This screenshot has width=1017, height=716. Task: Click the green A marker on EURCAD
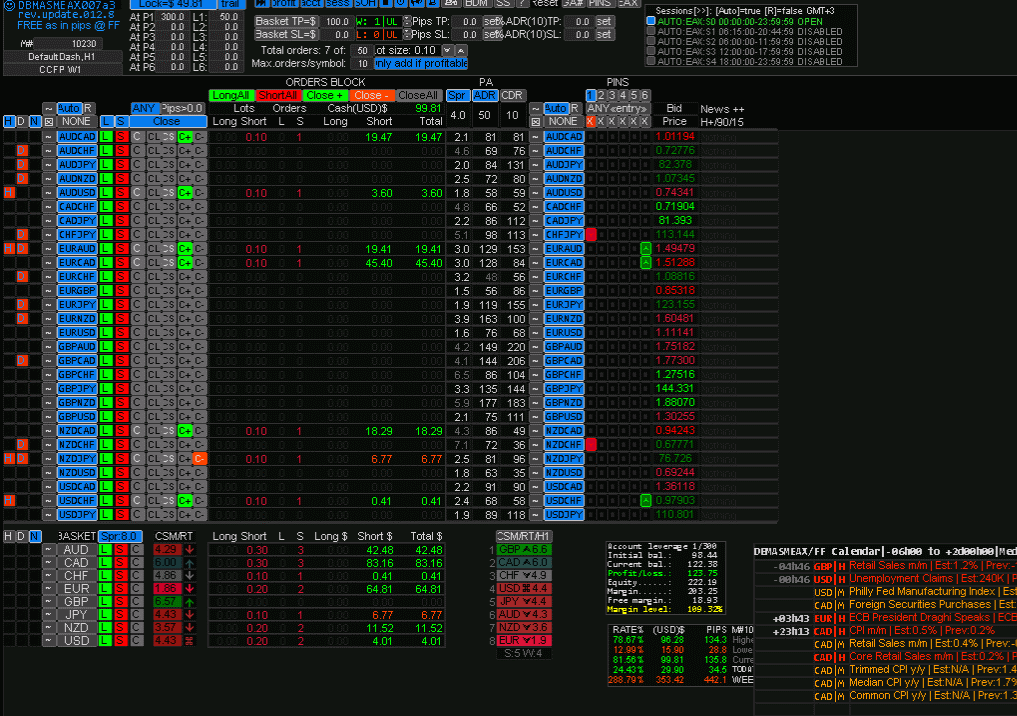click(645, 263)
